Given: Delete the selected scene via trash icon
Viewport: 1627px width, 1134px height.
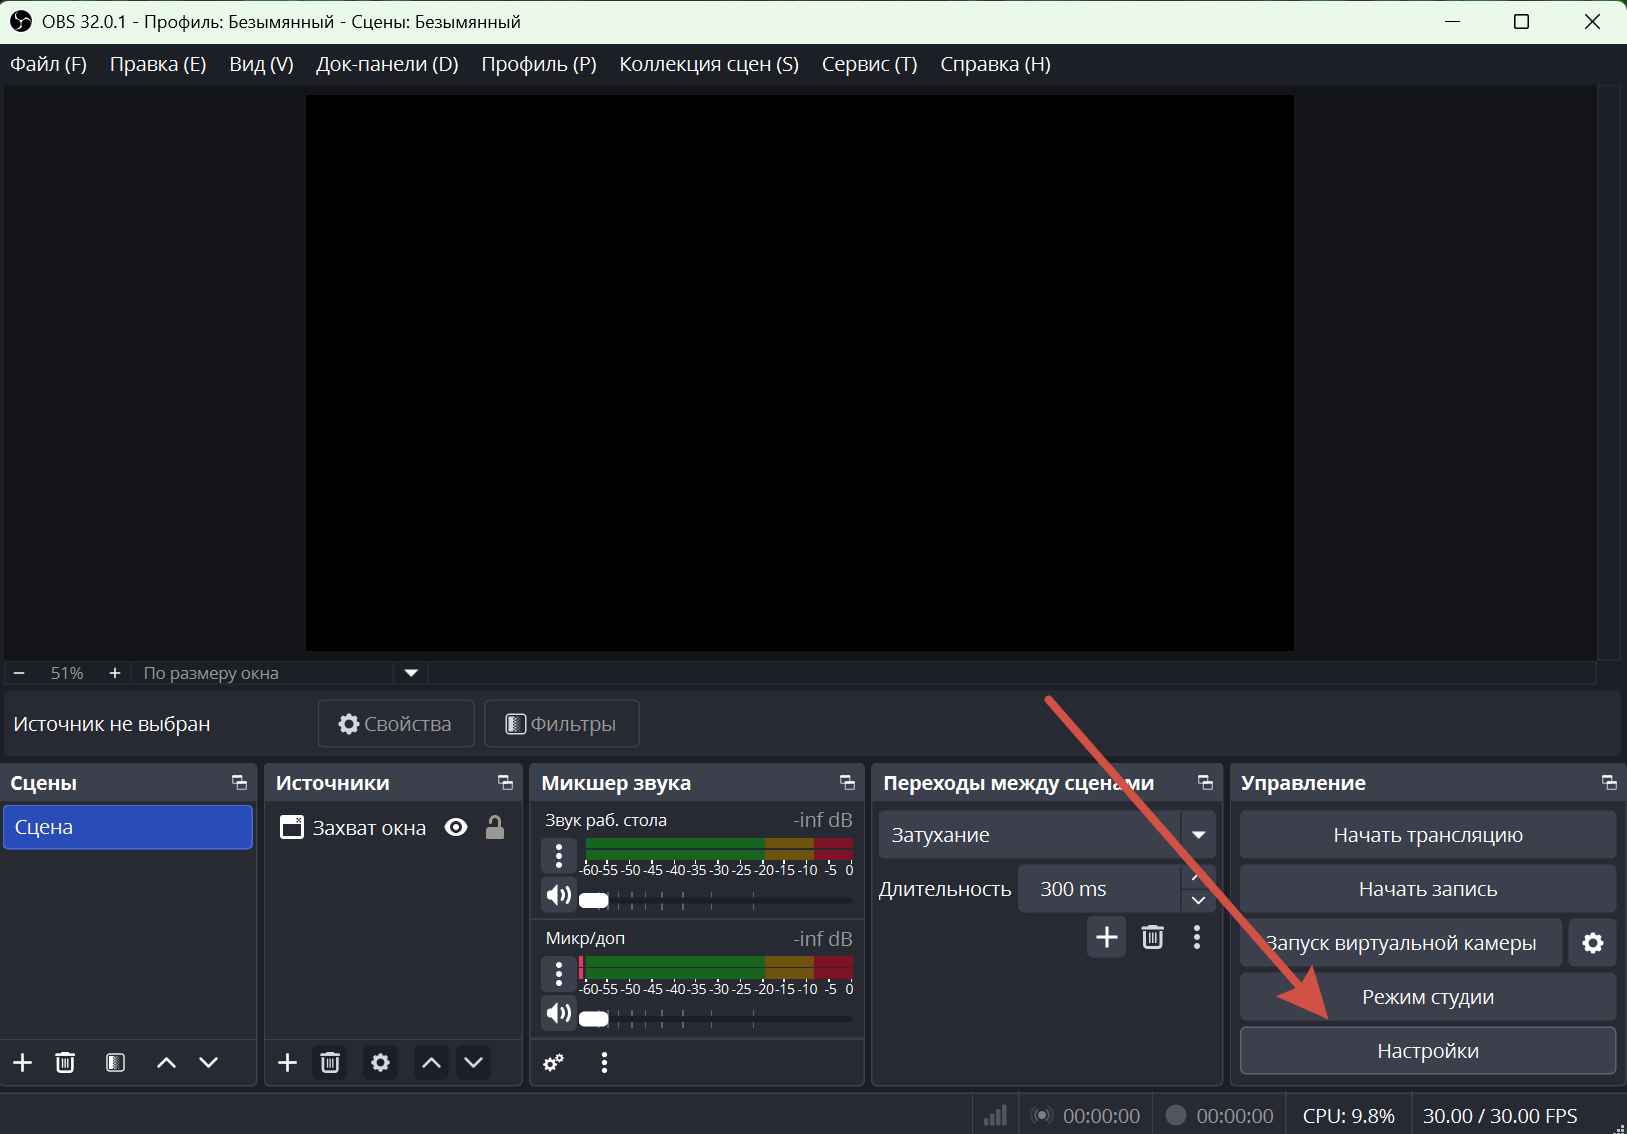Looking at the screenshot, I should 65,1062.
